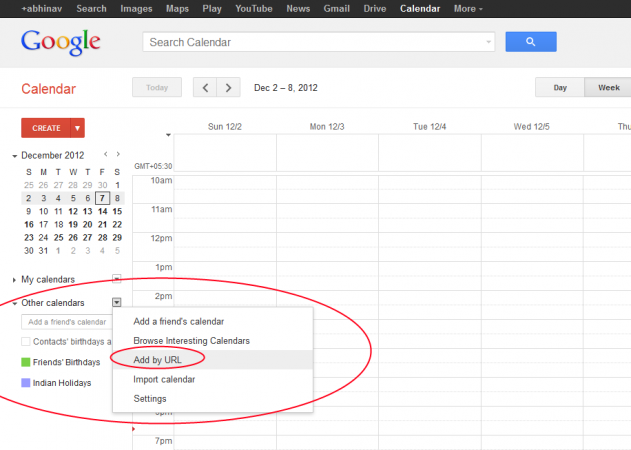Open the Other calendars options menu
The image size is (631, 450).
[x=117, y=302]
